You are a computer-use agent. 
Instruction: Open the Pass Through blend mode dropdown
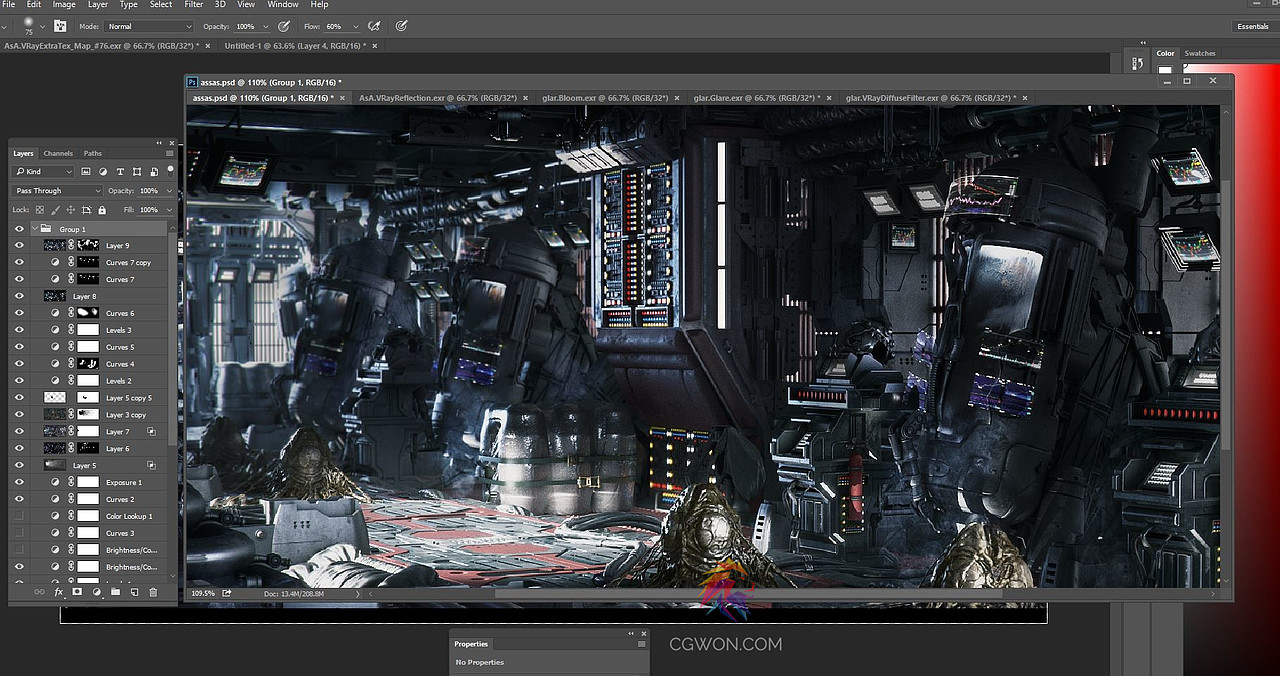point(57,190)
